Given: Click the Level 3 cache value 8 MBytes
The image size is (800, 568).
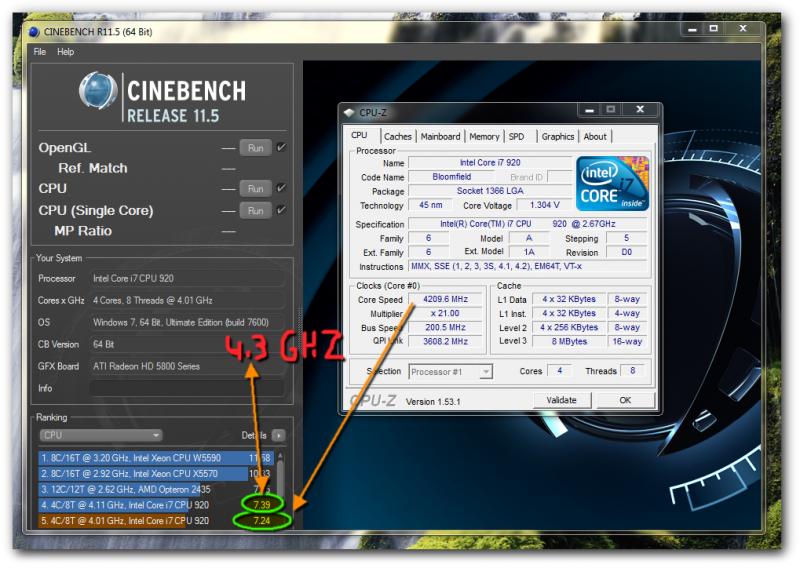Looking at the screenshot, I should click(569, 341).
